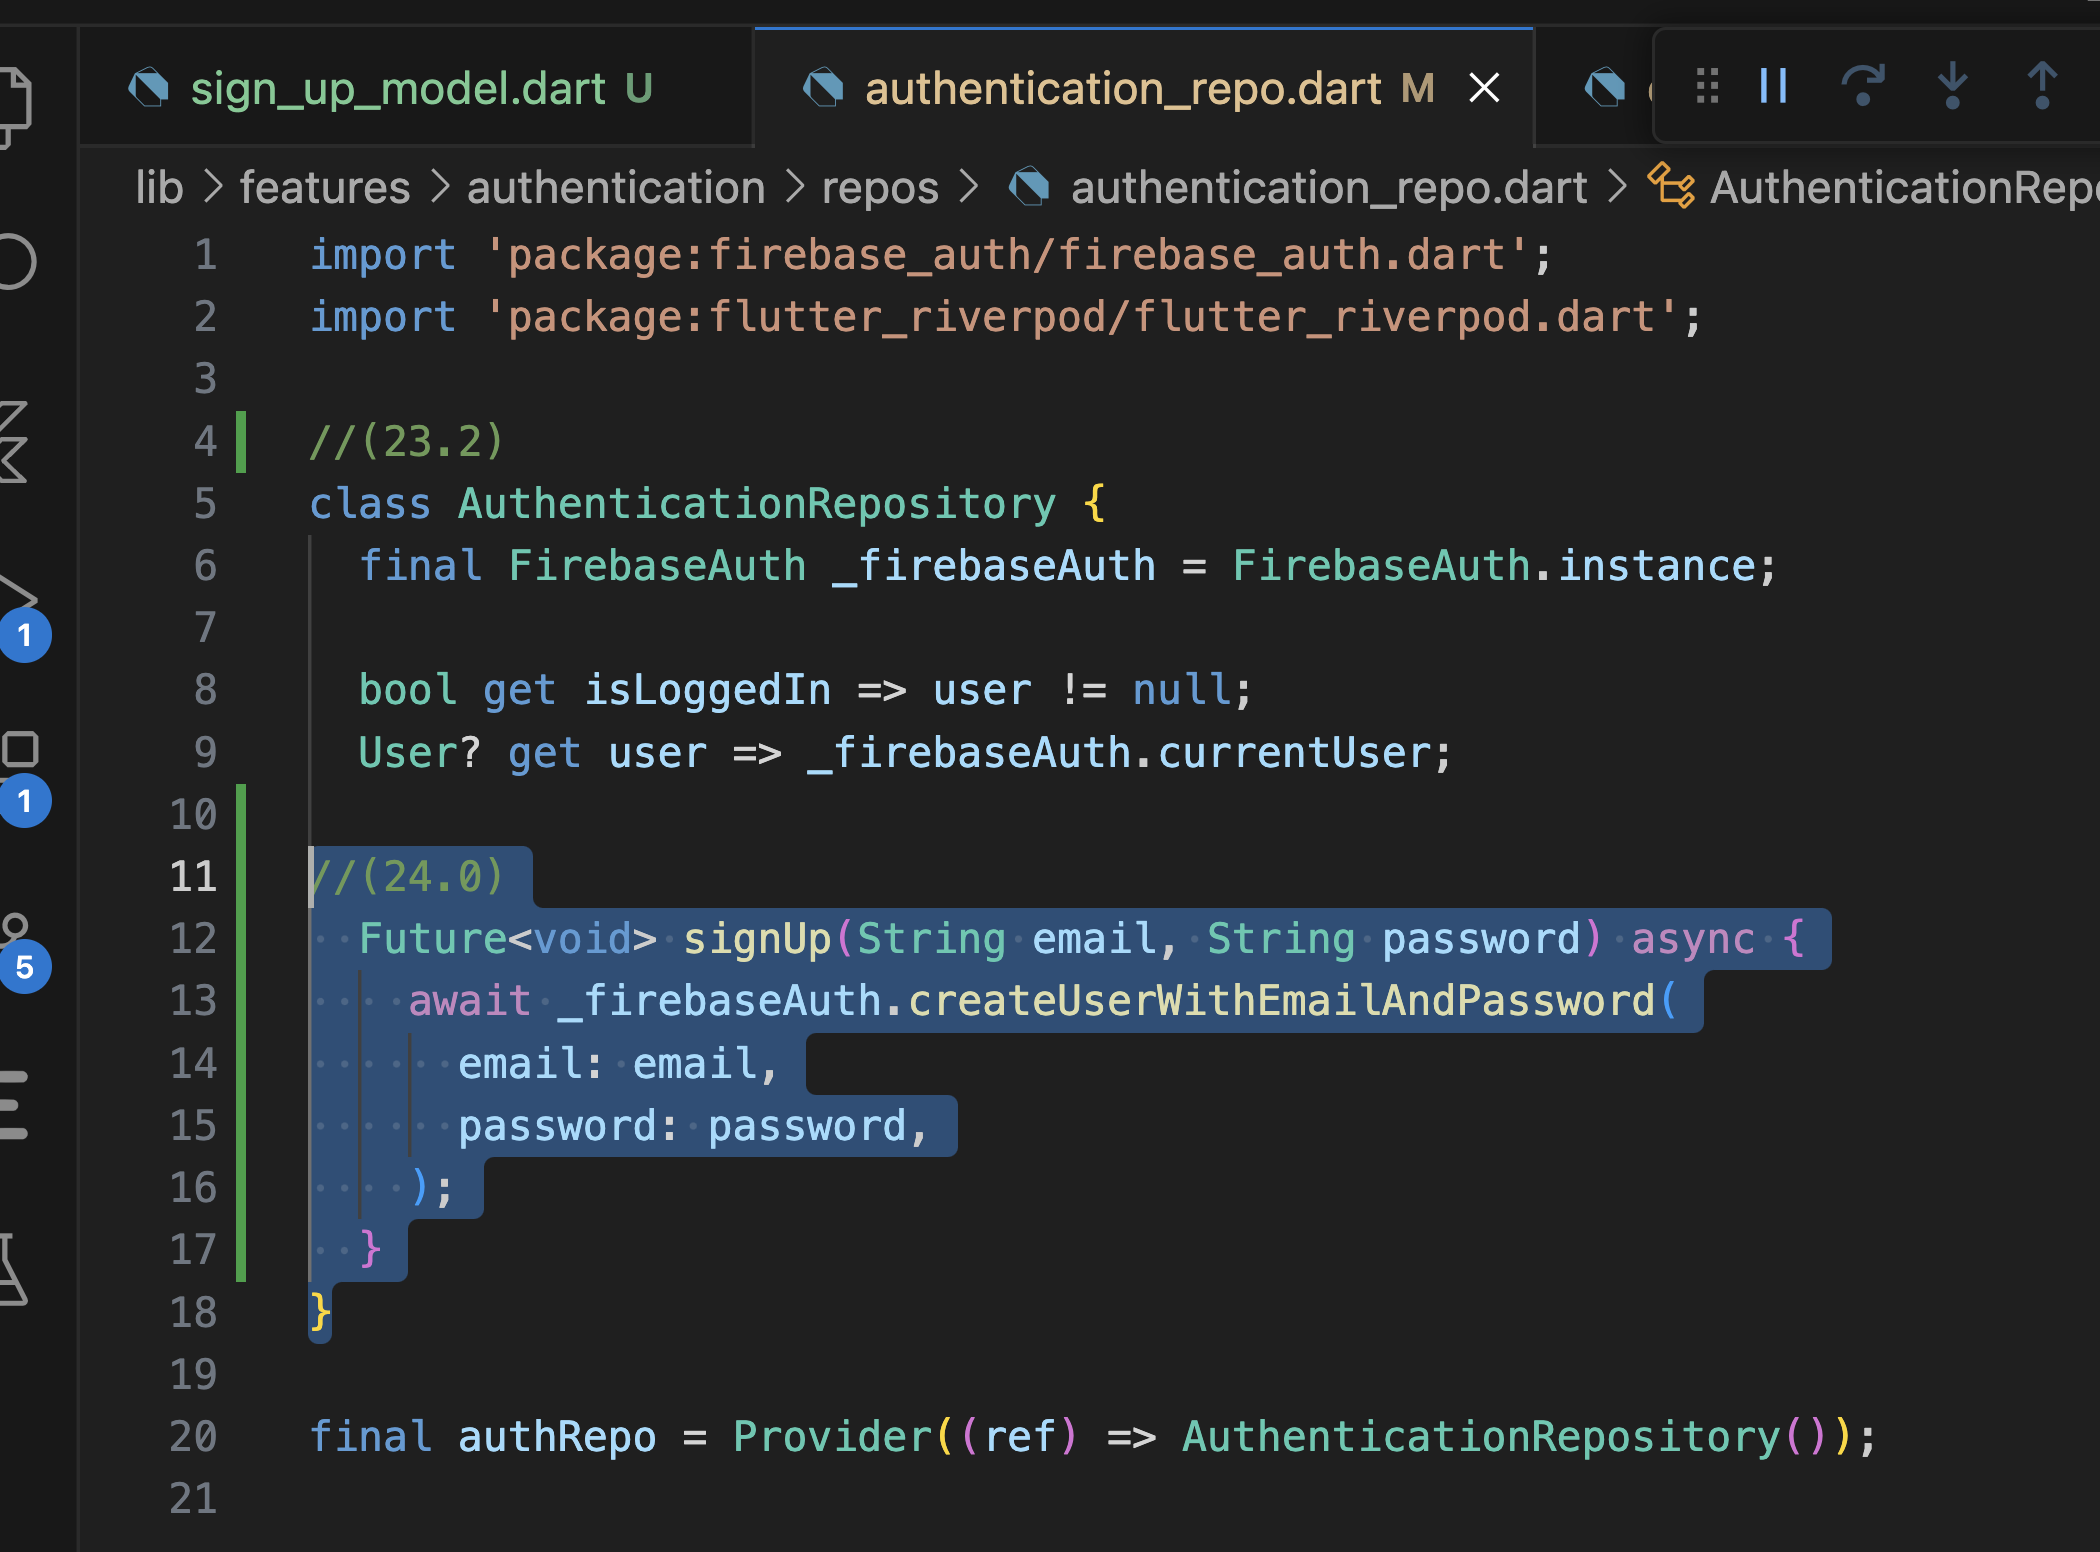The image size is (2100, 1552).
Task: Select the authentication_repo.dart tab
Action: tap(1122, 89)
